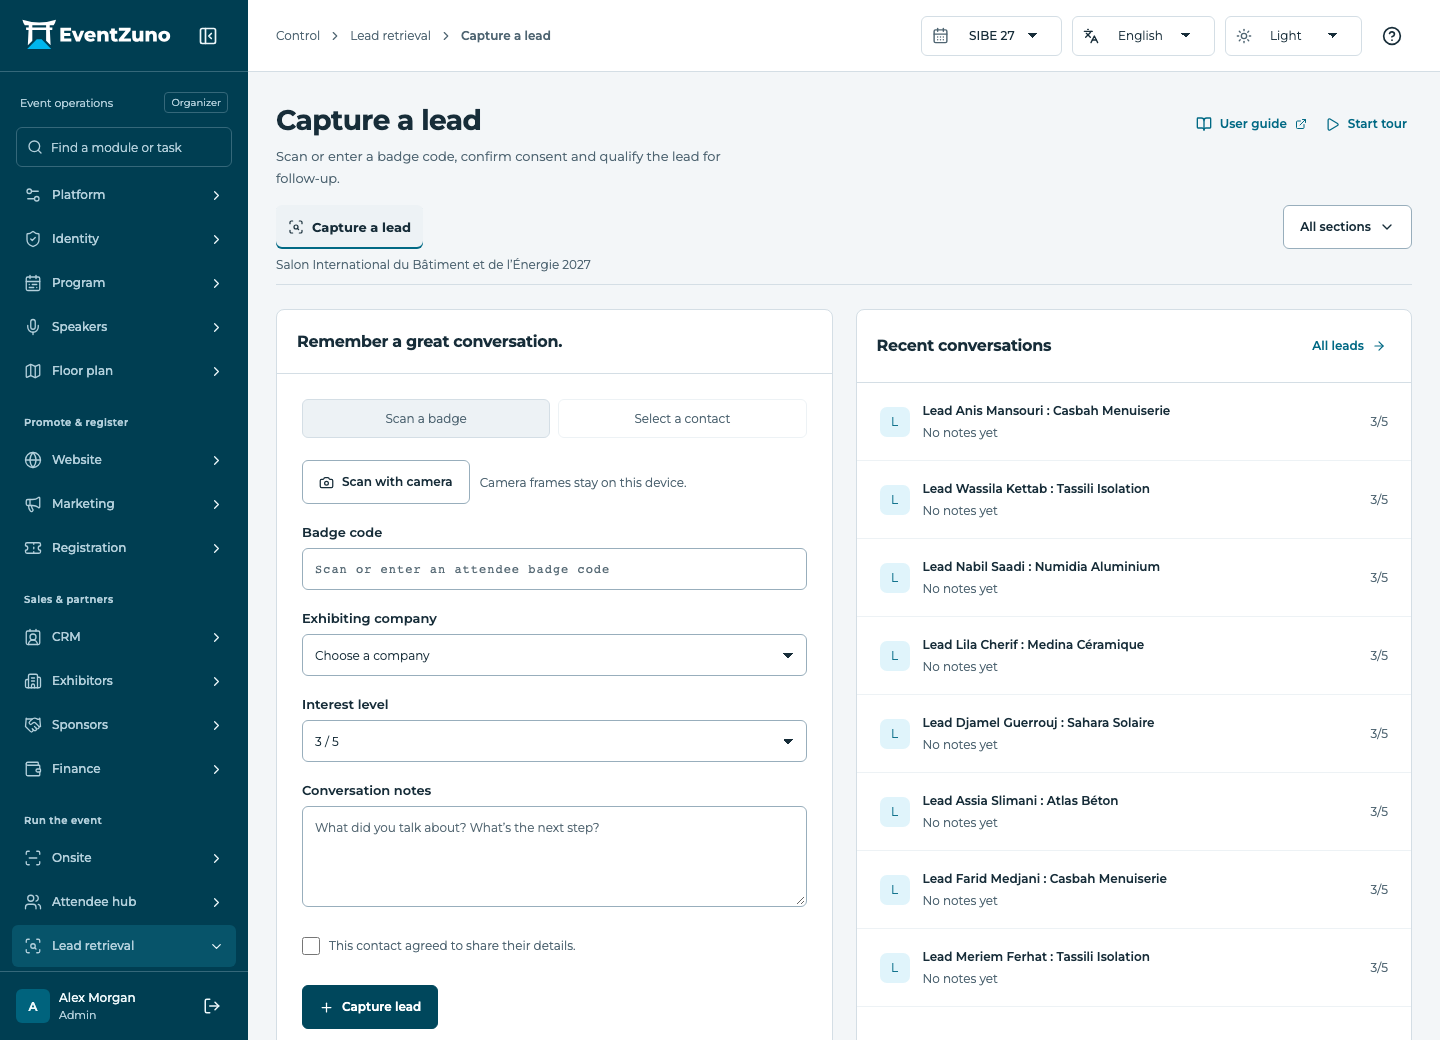The width and height of the screenshot is (1440, 1040).
Task: Switch to Scan a badge mode
Action: coord(426,419)
